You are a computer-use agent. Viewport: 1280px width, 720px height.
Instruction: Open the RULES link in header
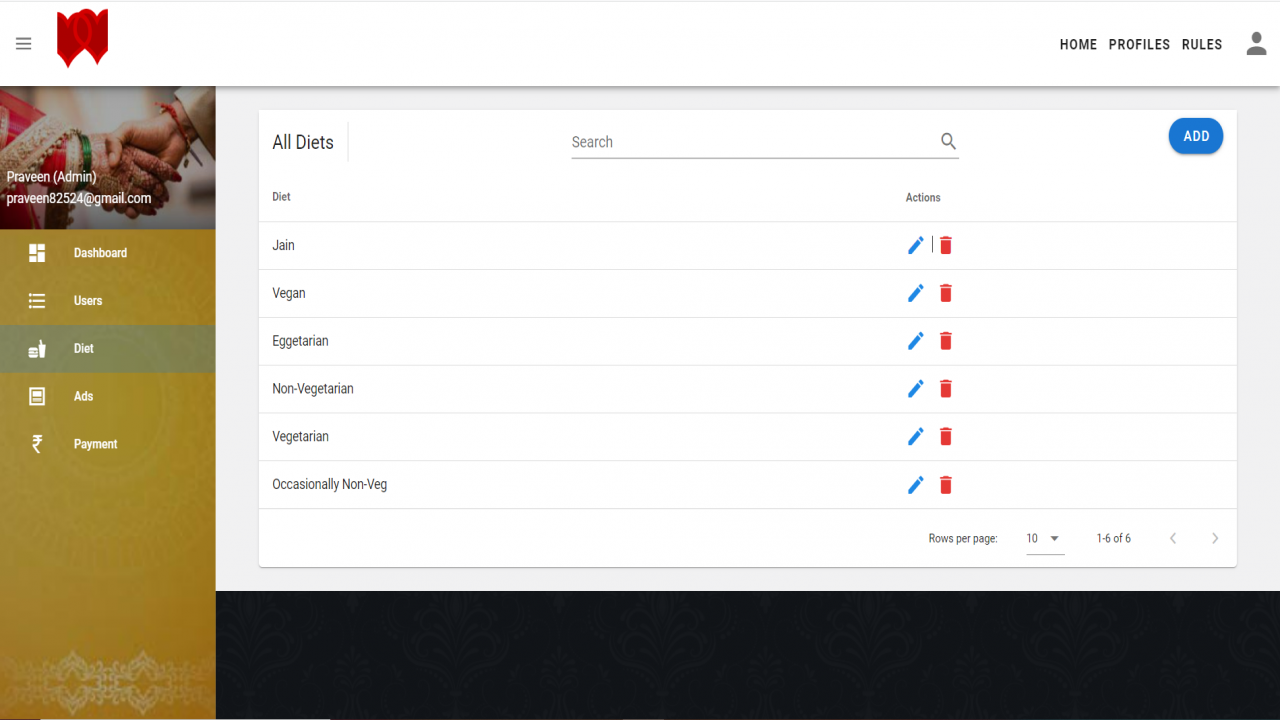click(1202, 44)
